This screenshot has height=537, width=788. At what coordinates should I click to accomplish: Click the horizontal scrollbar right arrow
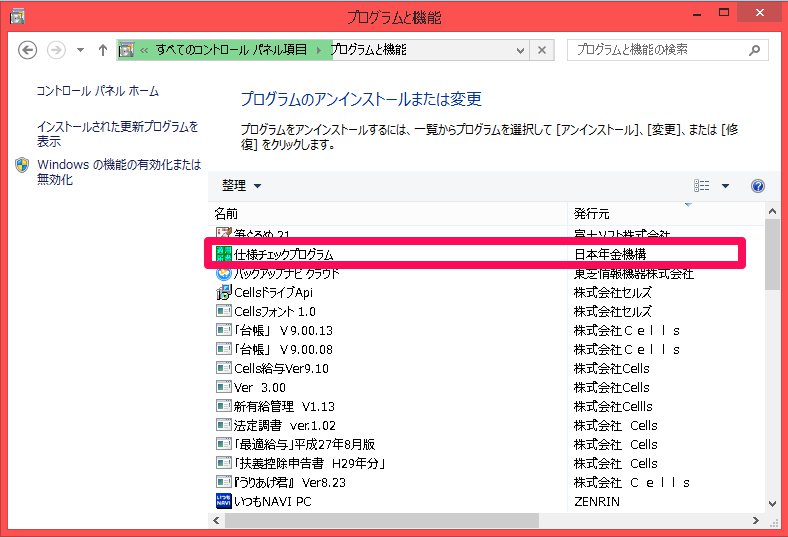(x=756, y=521)
